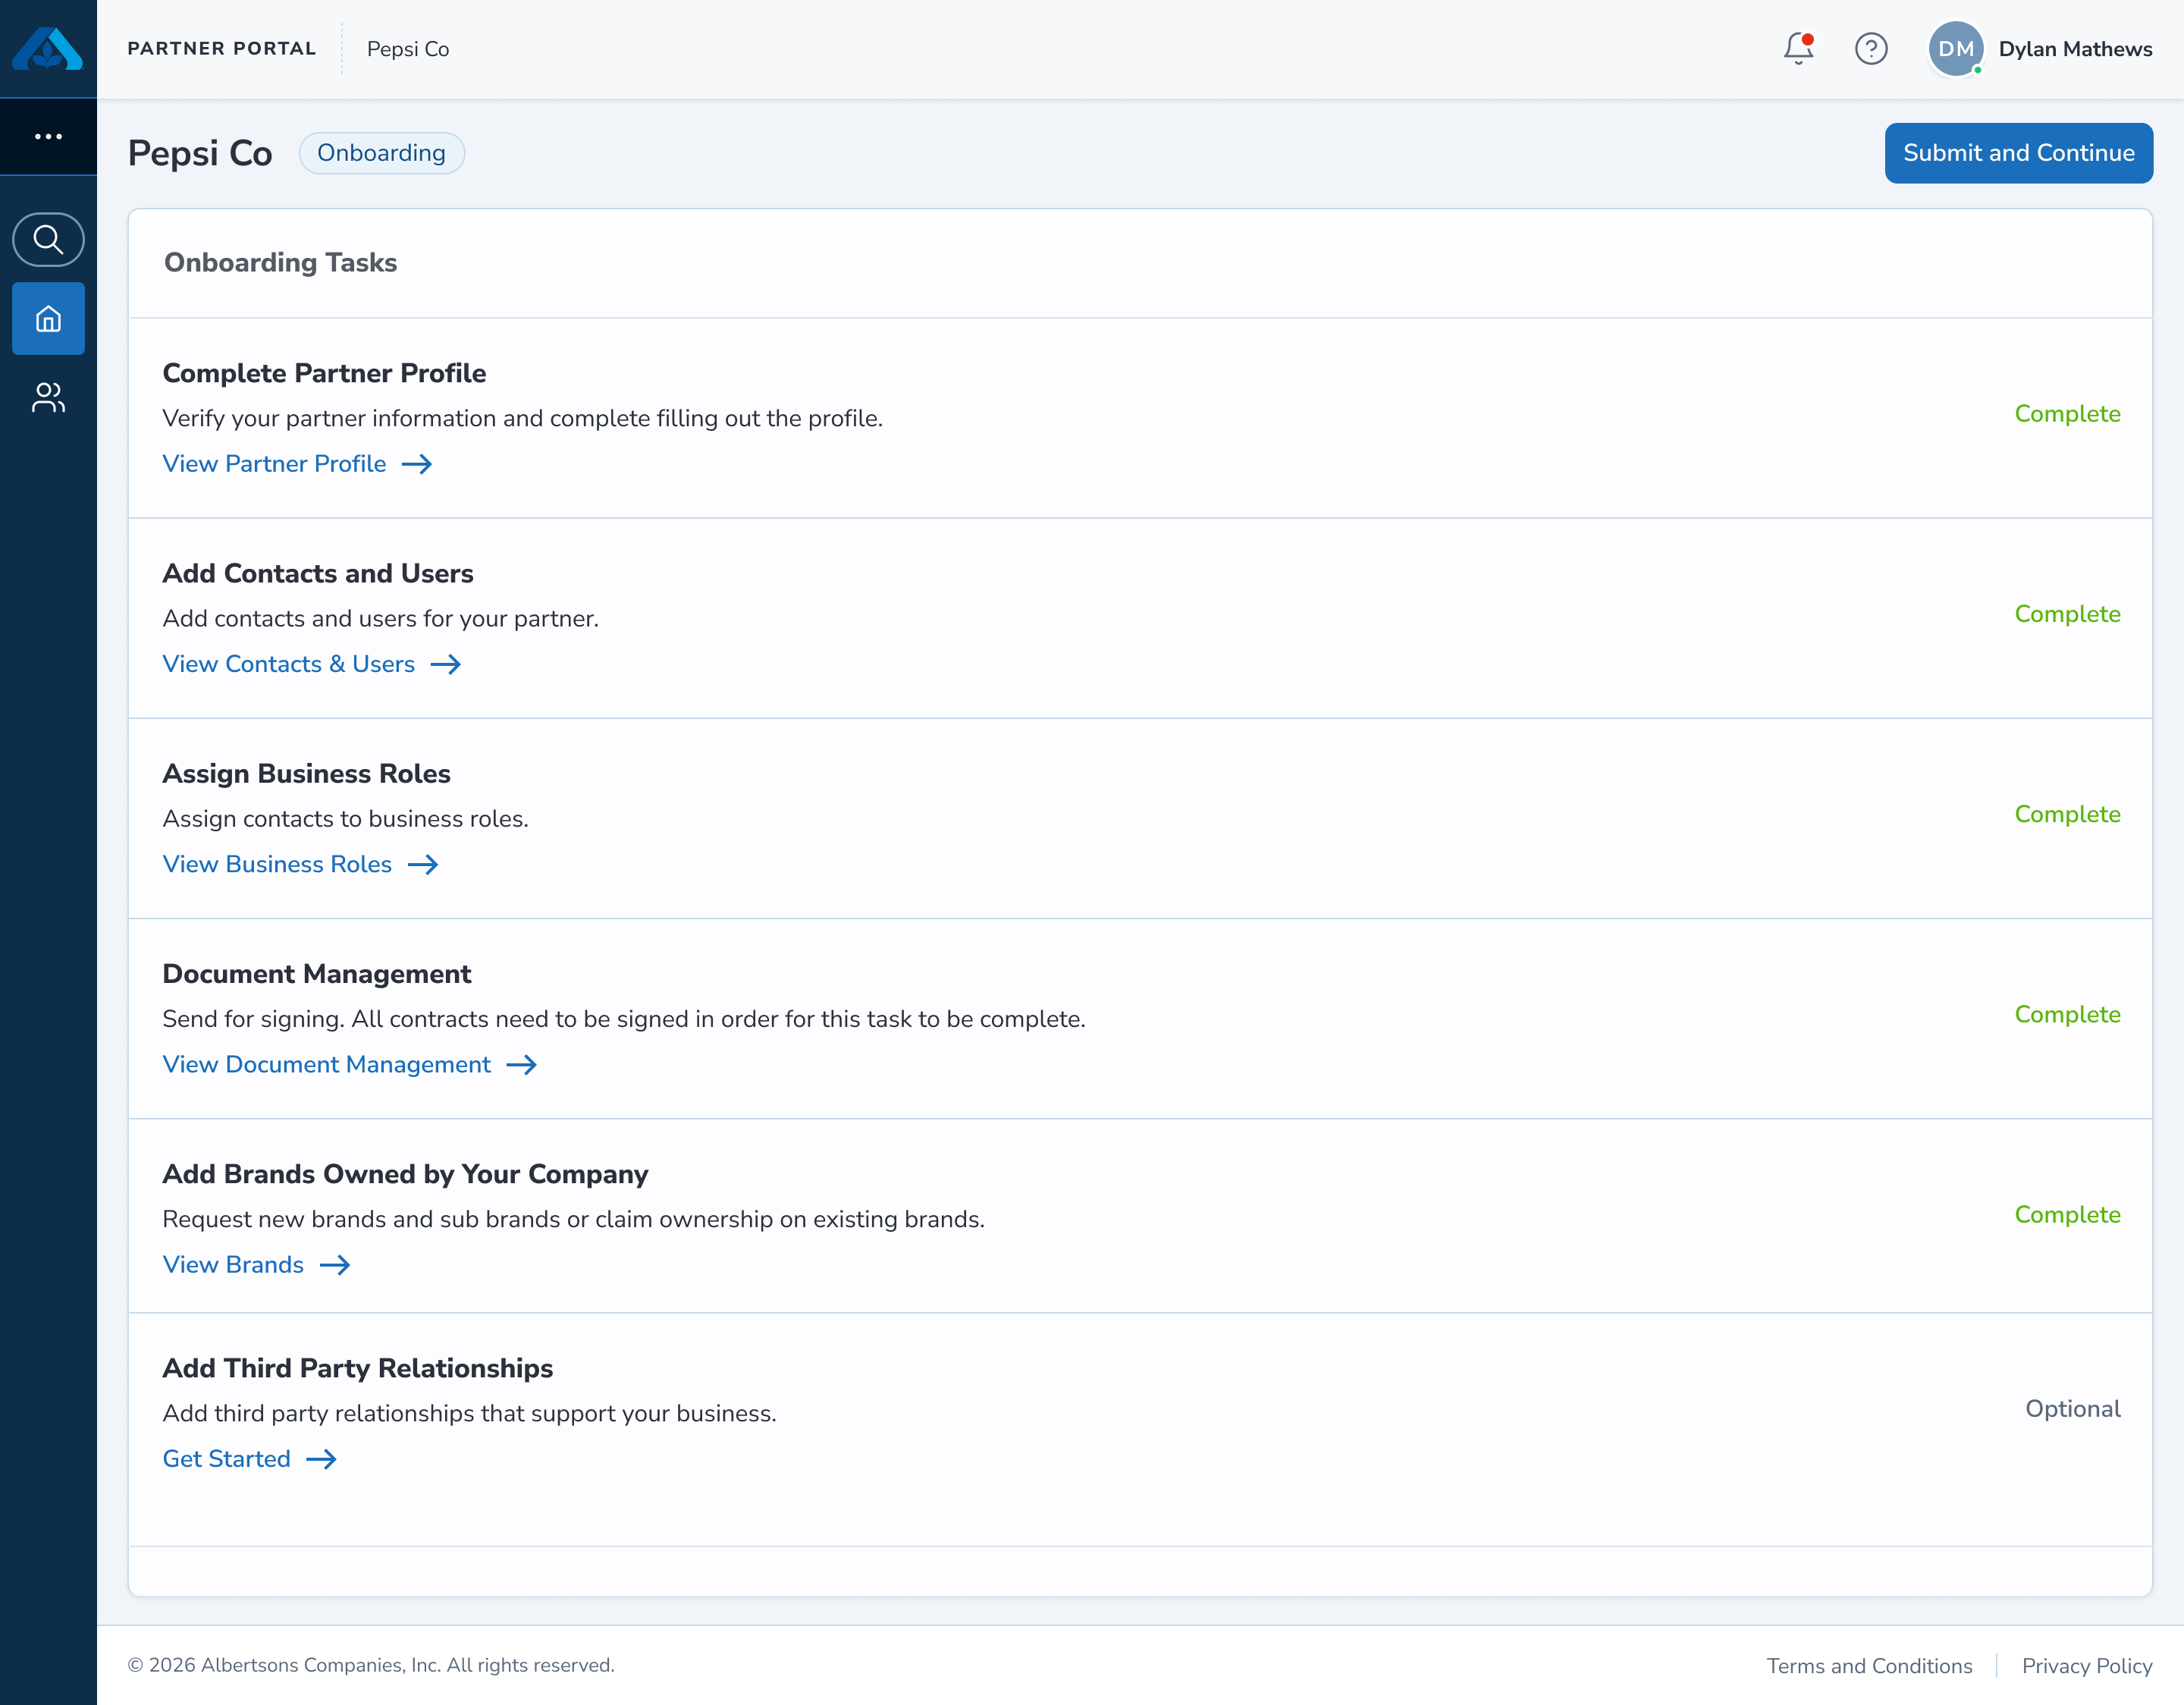Click the Albertsons logo in the sidebar
Screen dimensions: 2184x1705
[48, 48]
